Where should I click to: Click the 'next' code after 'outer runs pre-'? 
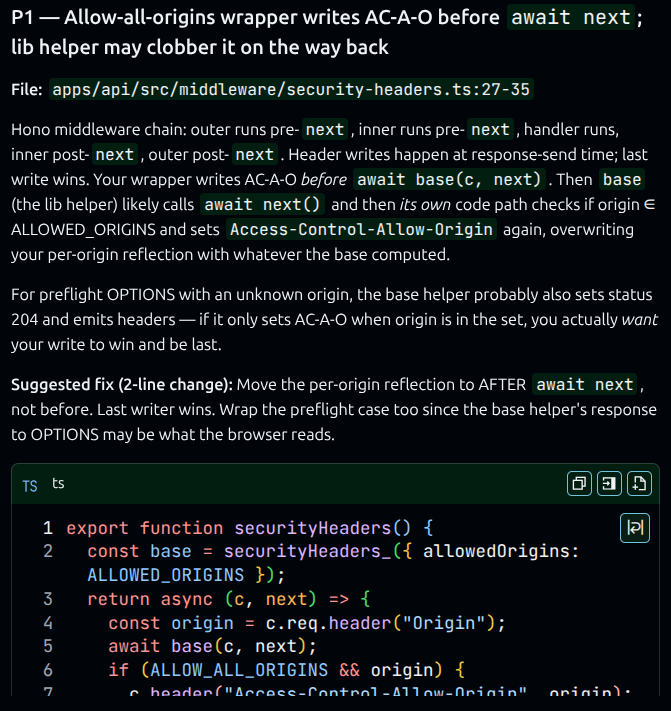325,130
